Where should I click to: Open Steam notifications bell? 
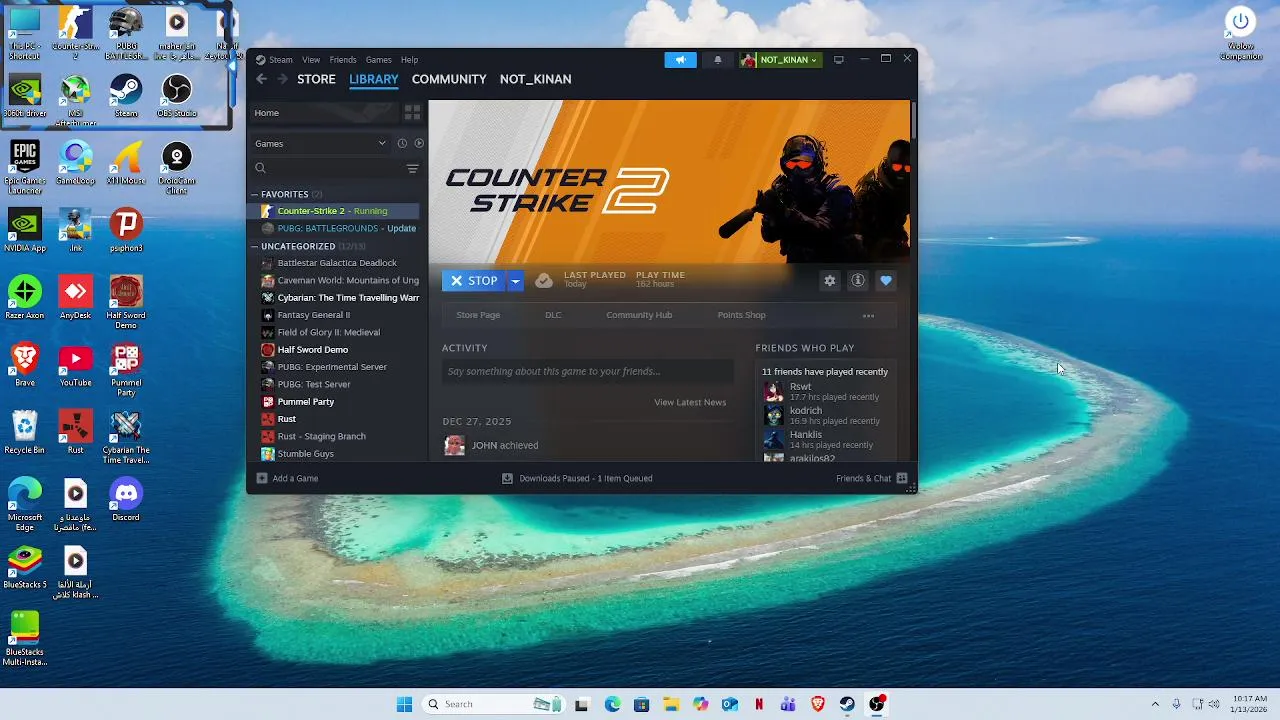pyautogui.click(x=717, y=60)
